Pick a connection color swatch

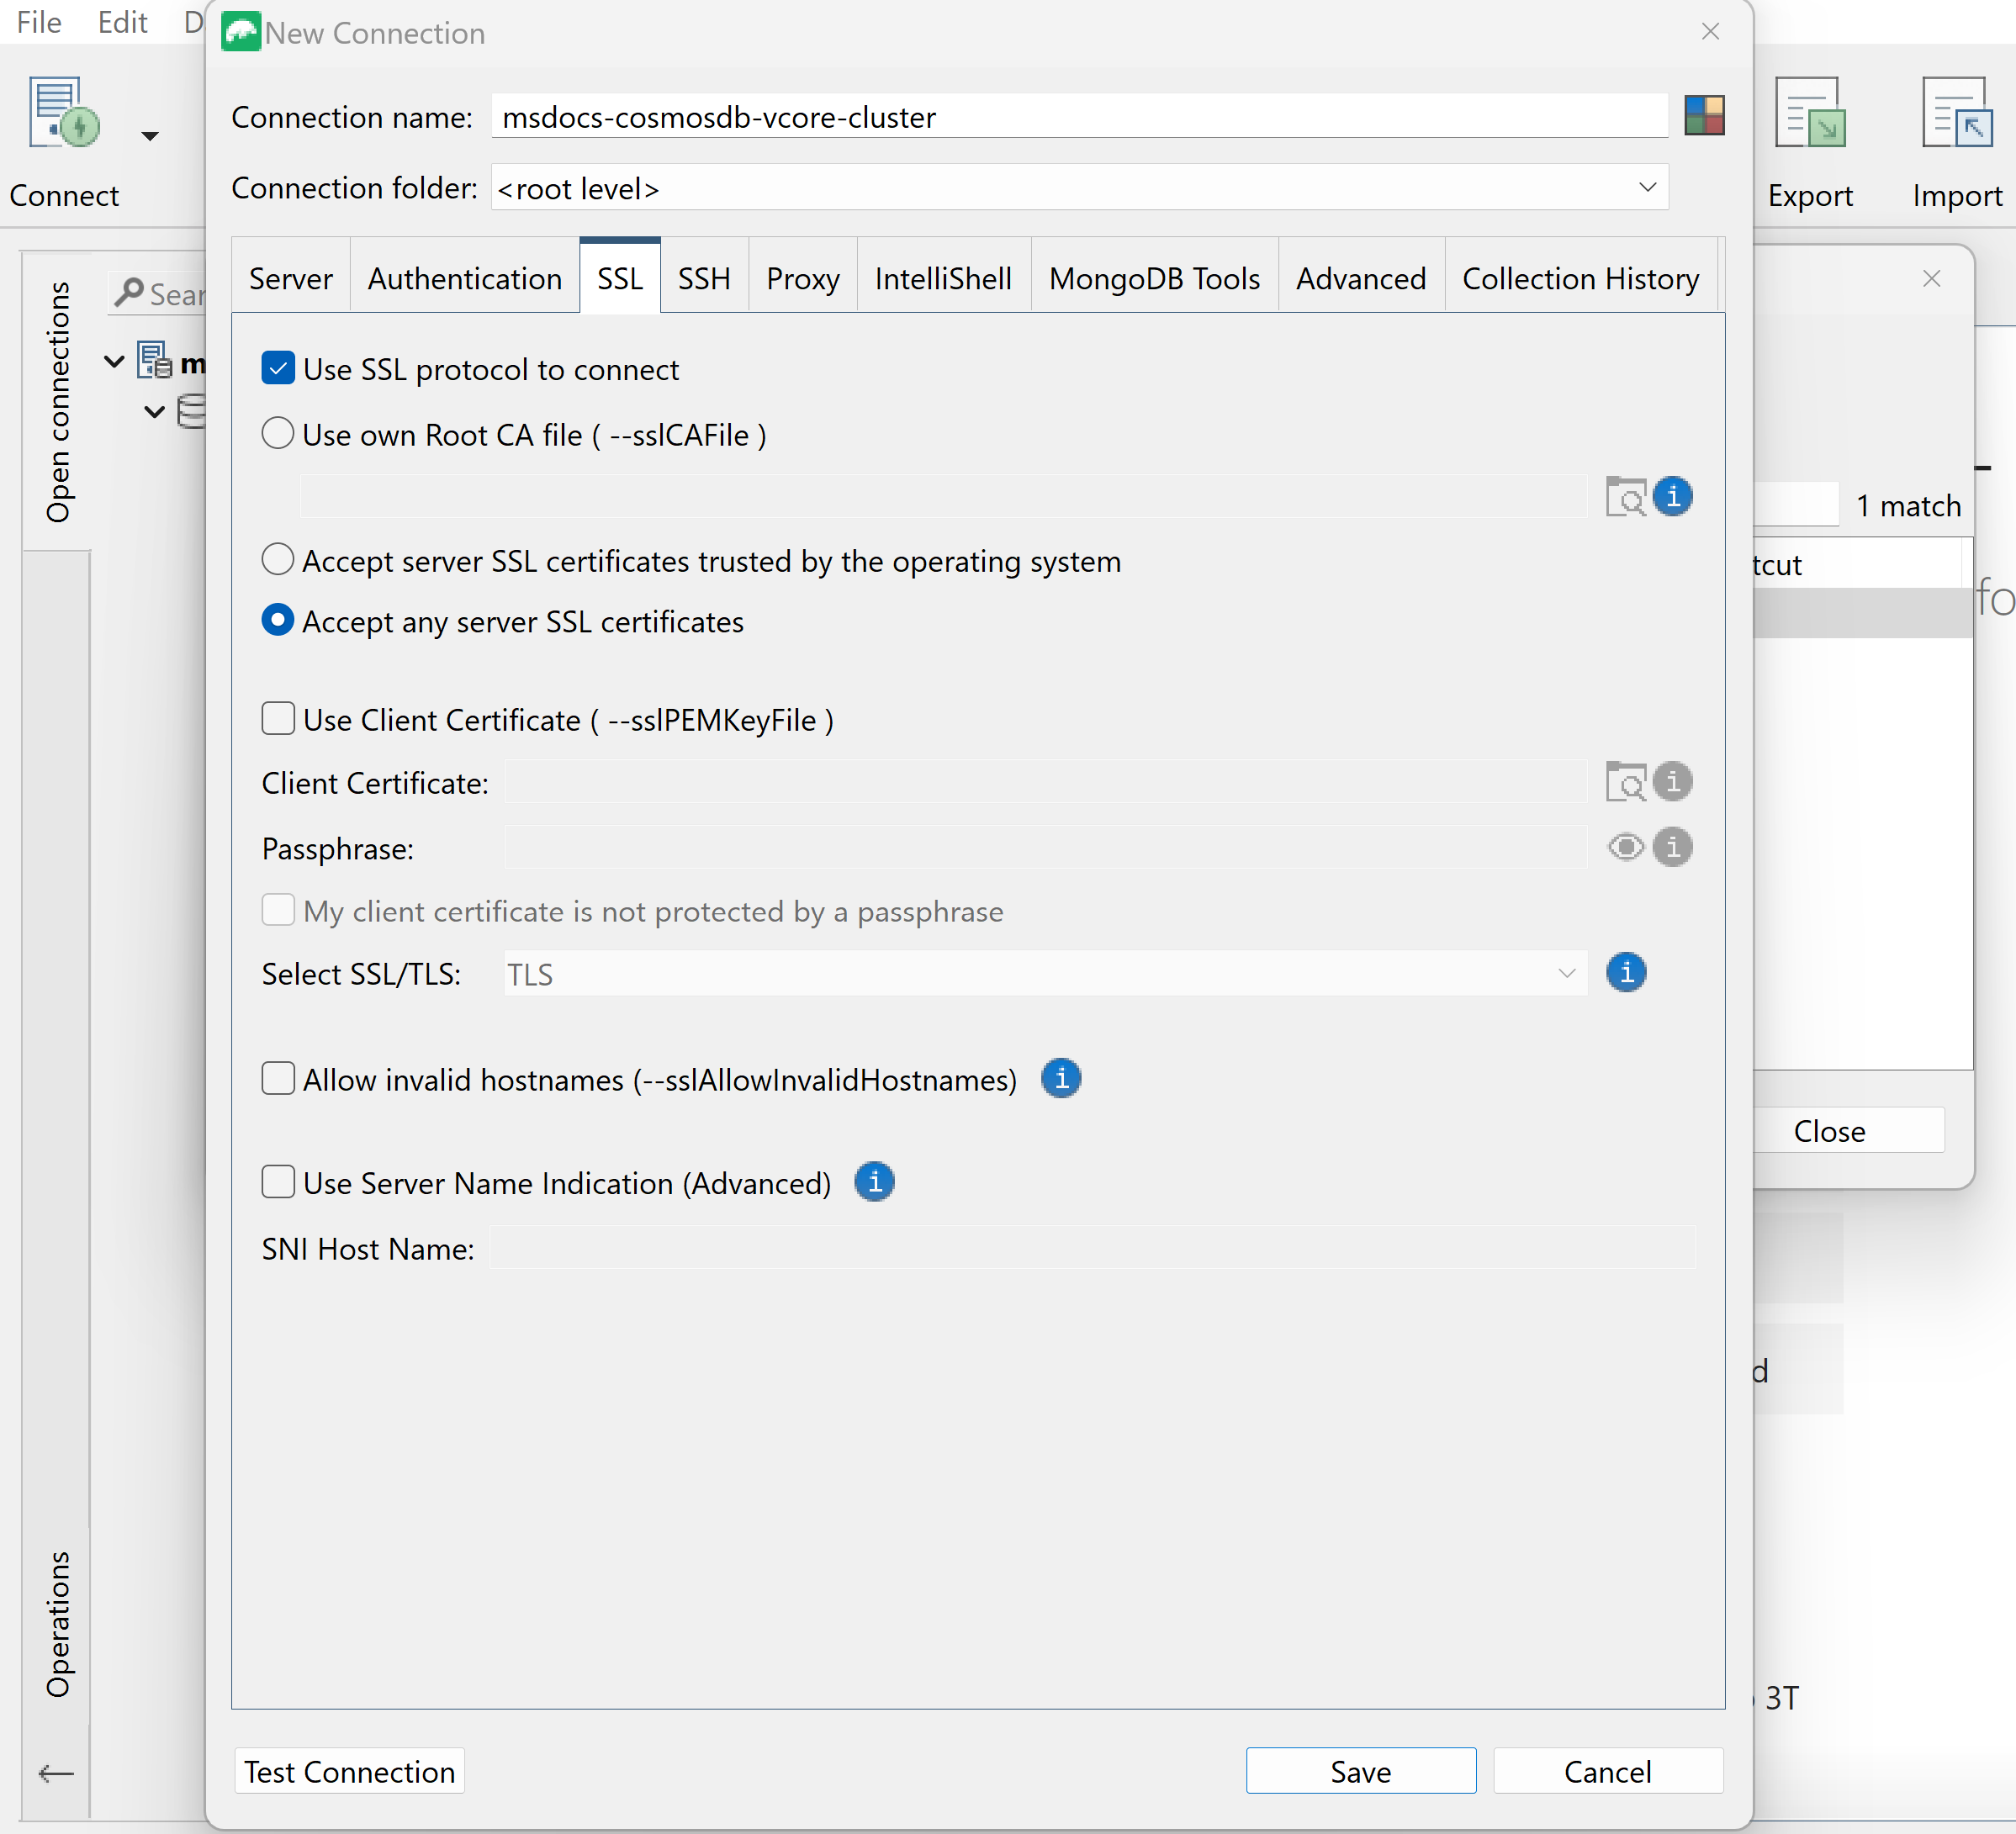coord(1704,115)
